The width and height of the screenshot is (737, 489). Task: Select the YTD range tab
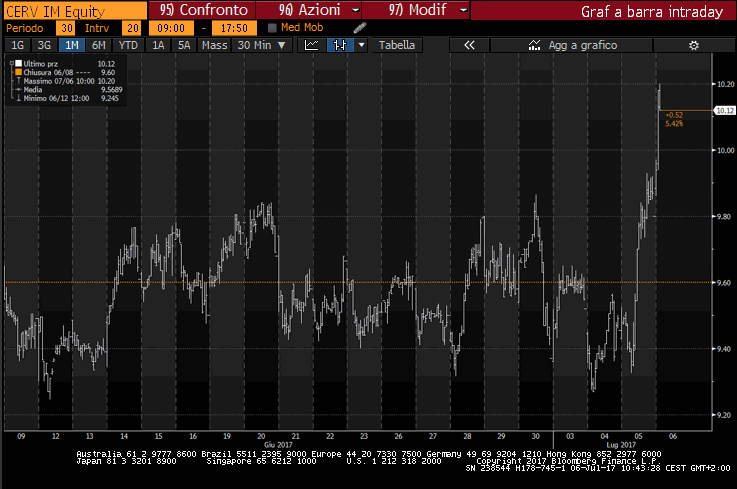(x=128, y=45)
